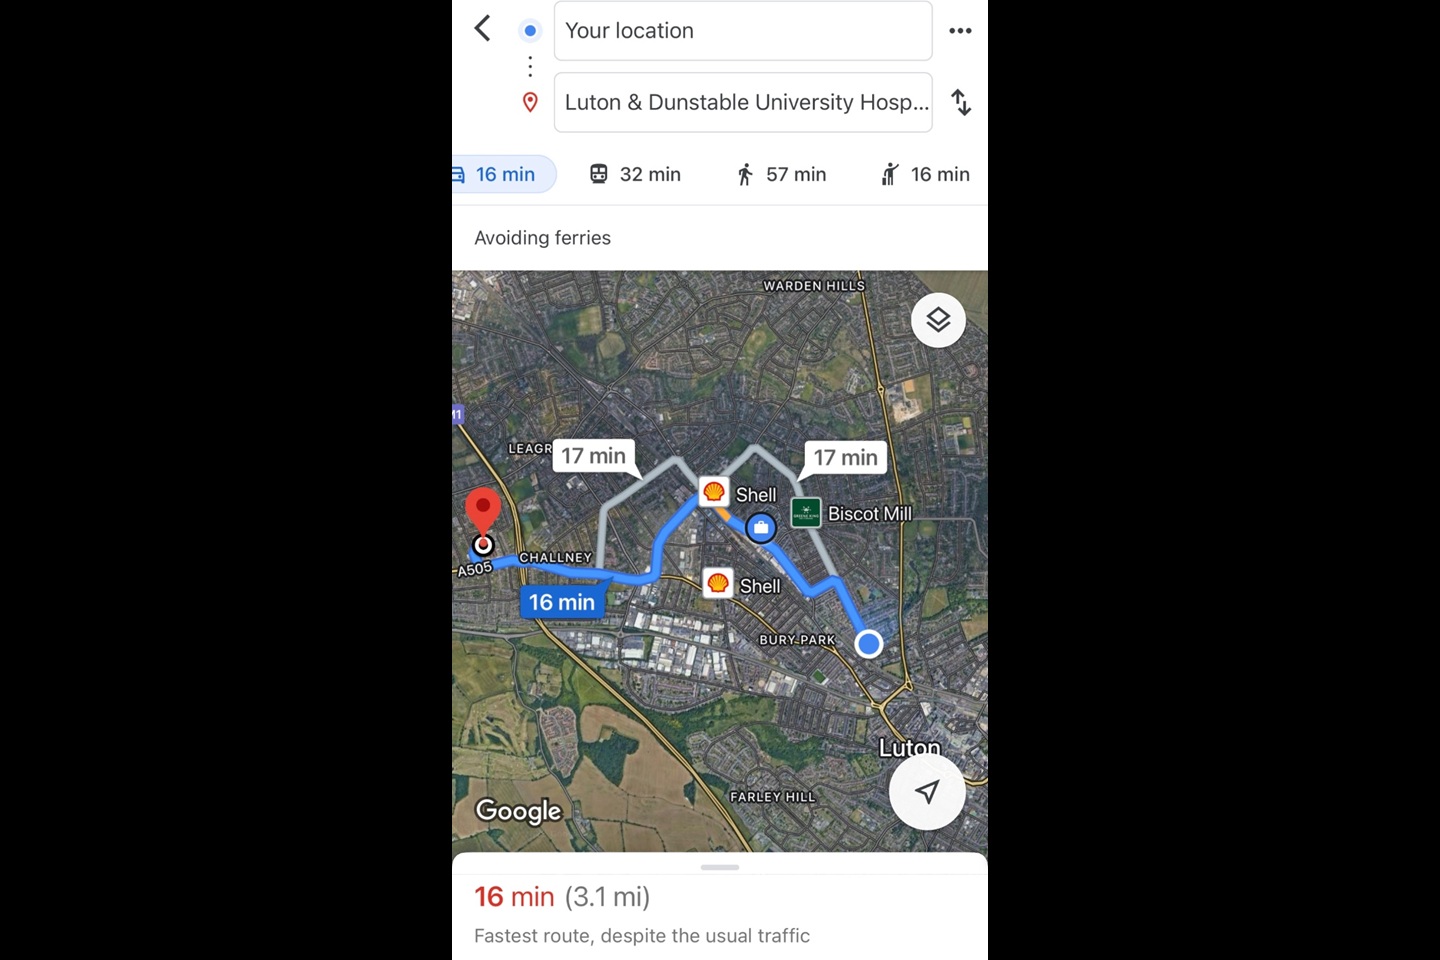Screen dimensions: 1440x960
Task: Choose the right 17 min alternate route
Action: [845, 458]
